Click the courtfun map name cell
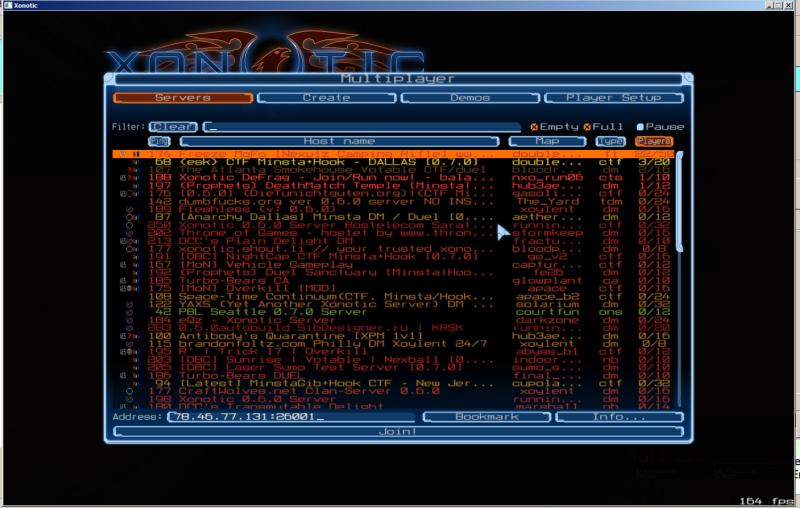Image resolution: width=800 pixels, height=508 pixels. pos(547,312)
